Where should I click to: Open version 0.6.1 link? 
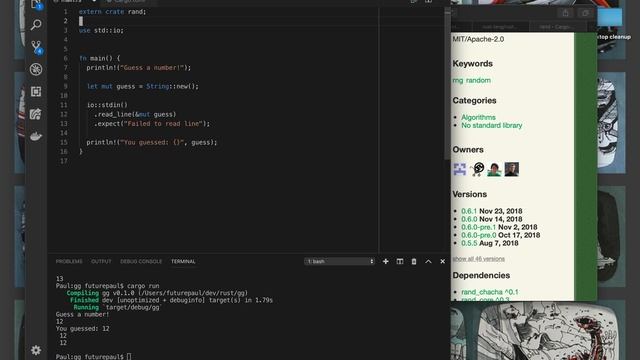(x=469, y=211)
